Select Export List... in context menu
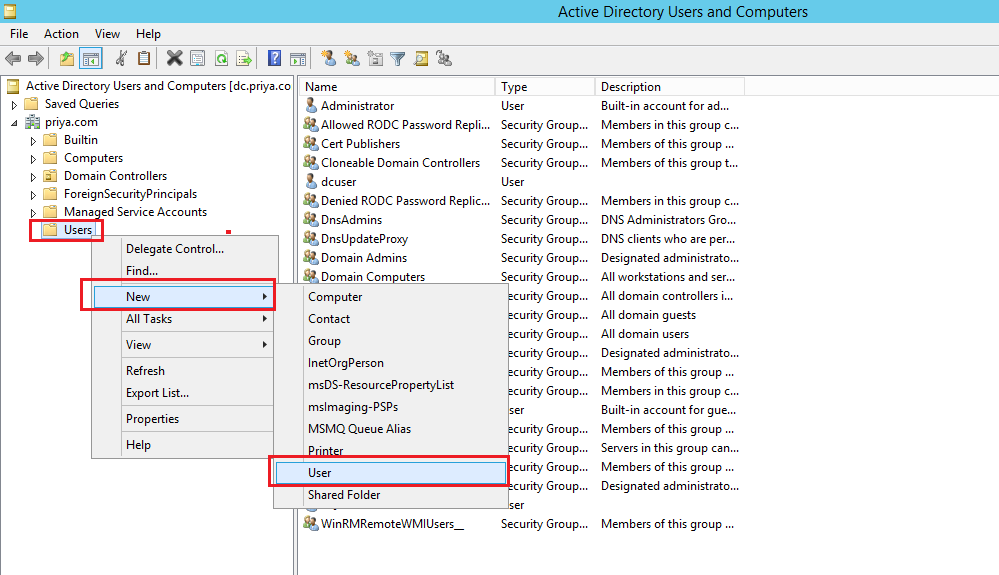Viewport: 999px width, 575px height. coord(185,393)
